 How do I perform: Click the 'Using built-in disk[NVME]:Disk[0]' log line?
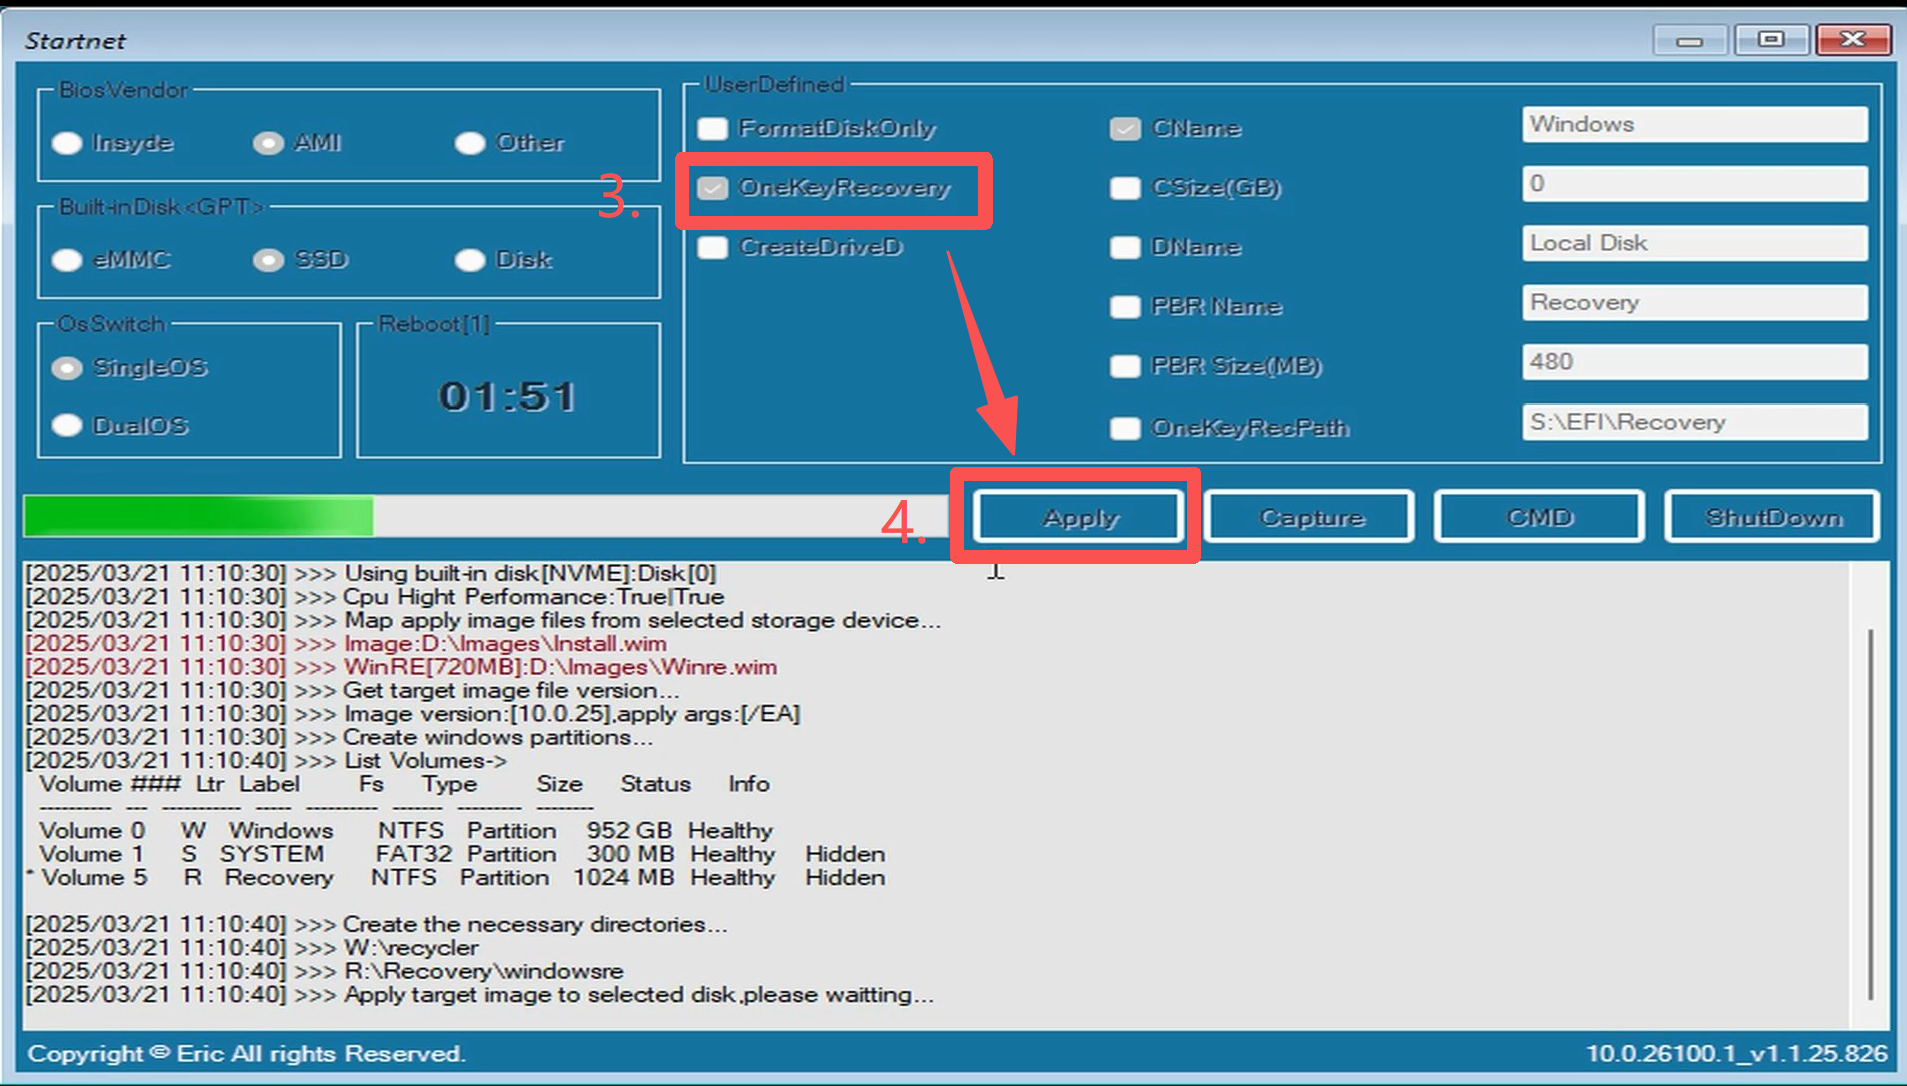371,574
